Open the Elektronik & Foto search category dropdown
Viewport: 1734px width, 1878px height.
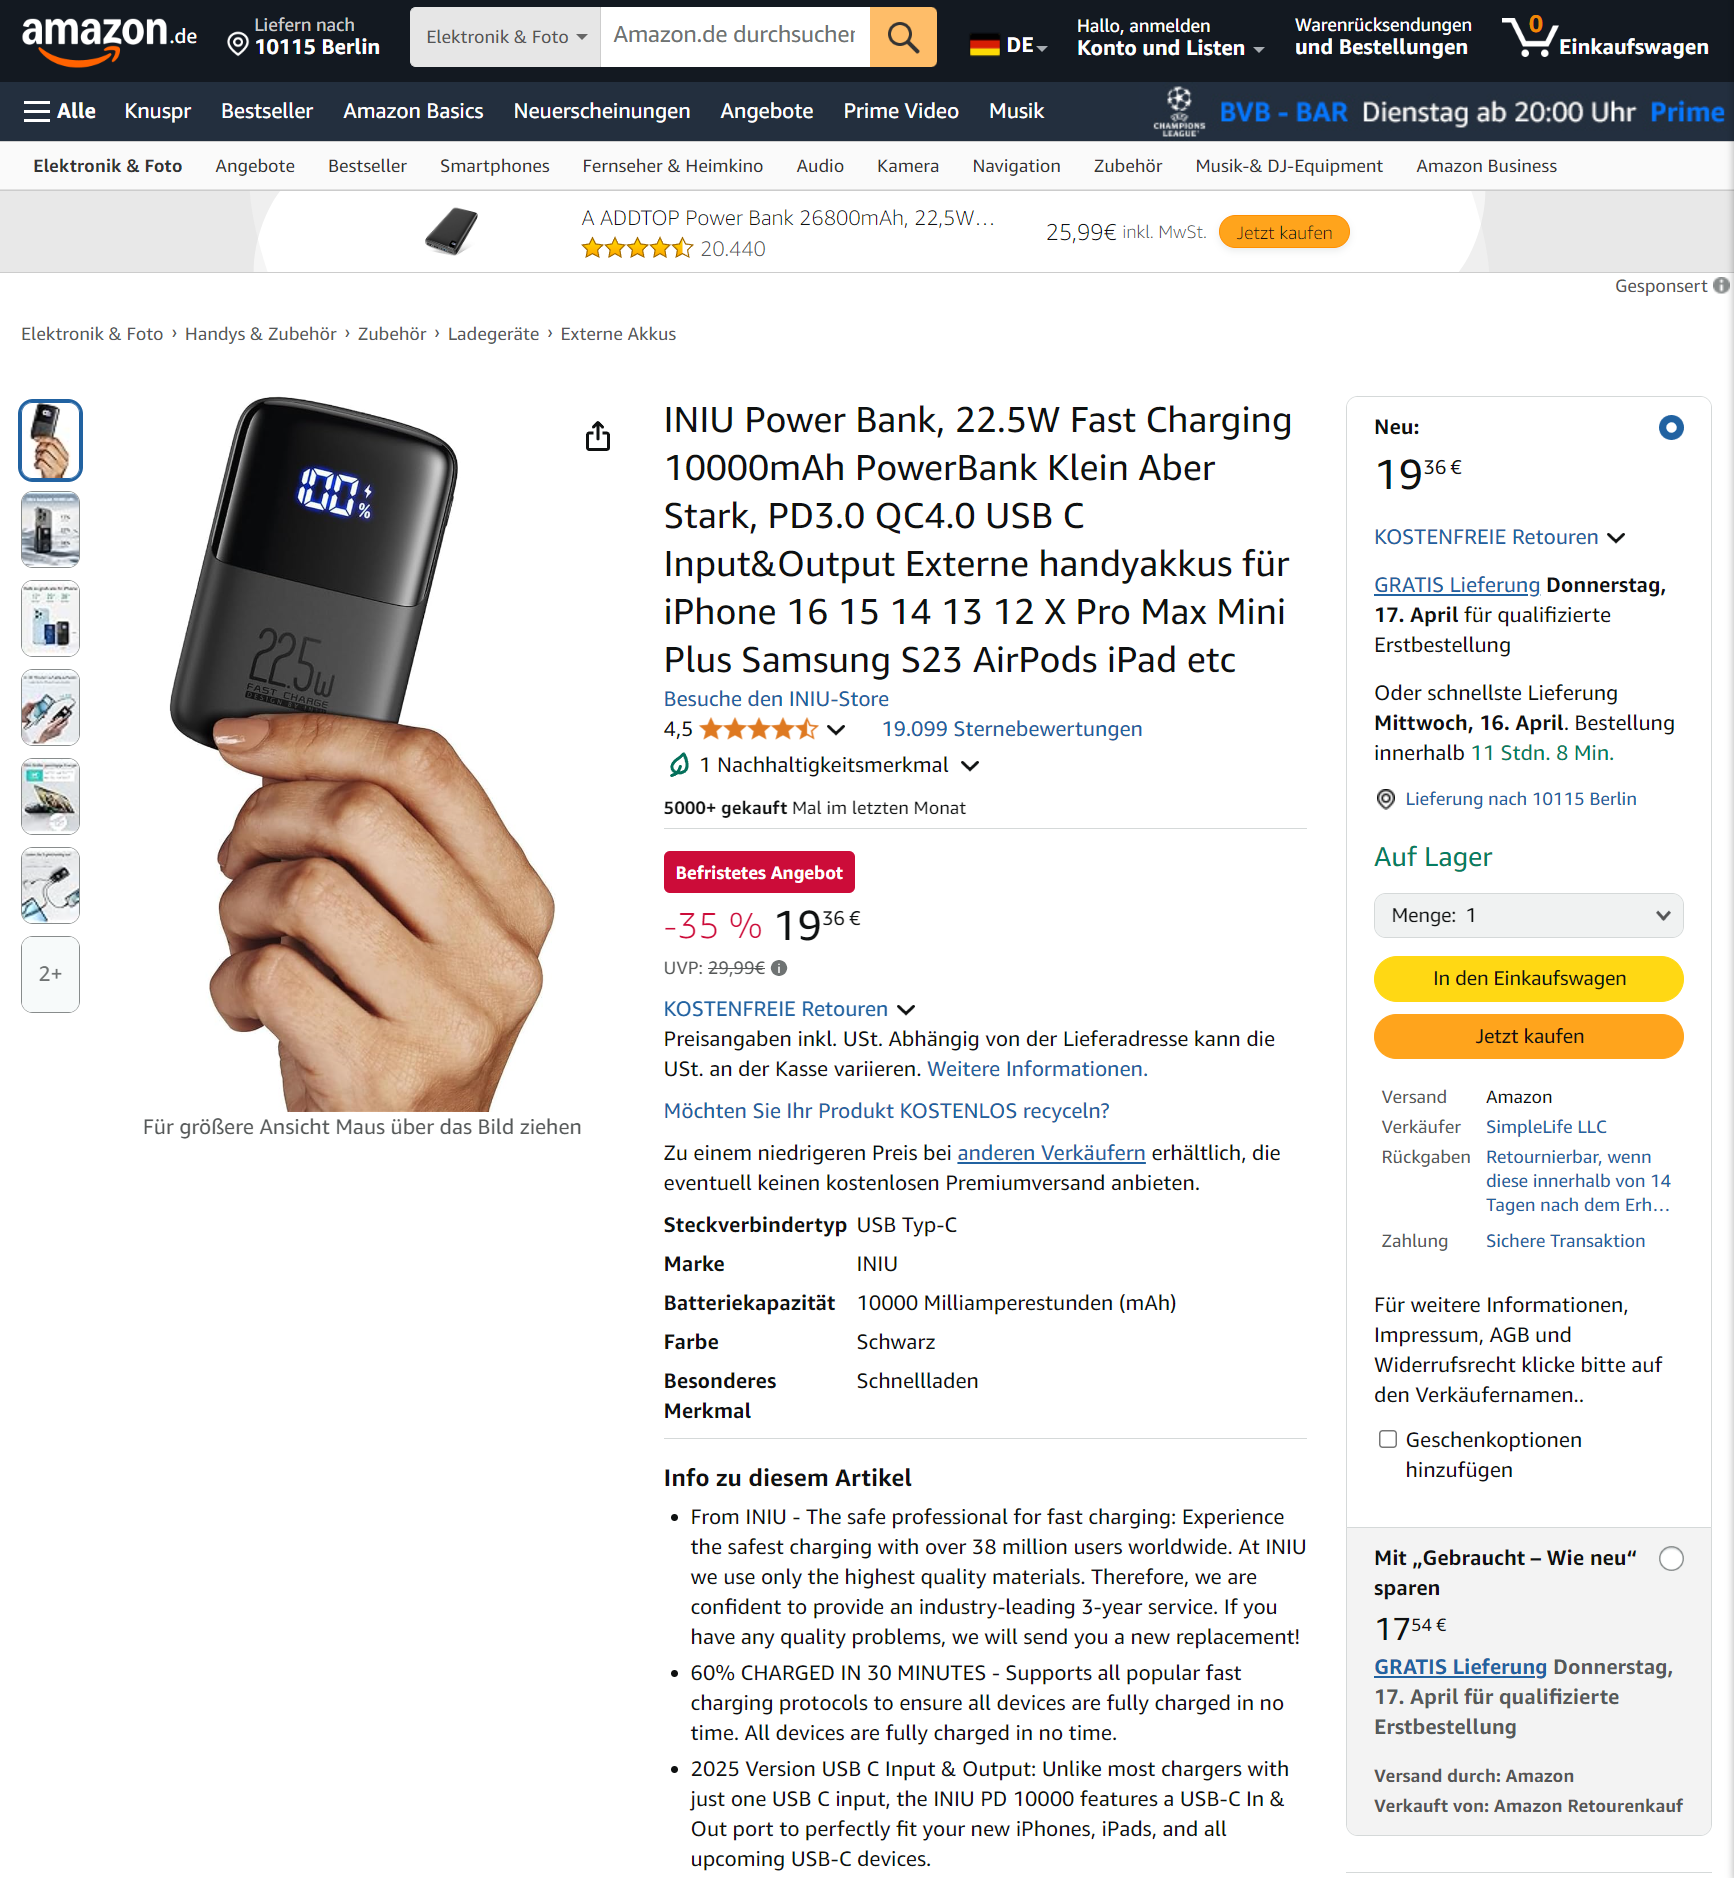(505, 37)
